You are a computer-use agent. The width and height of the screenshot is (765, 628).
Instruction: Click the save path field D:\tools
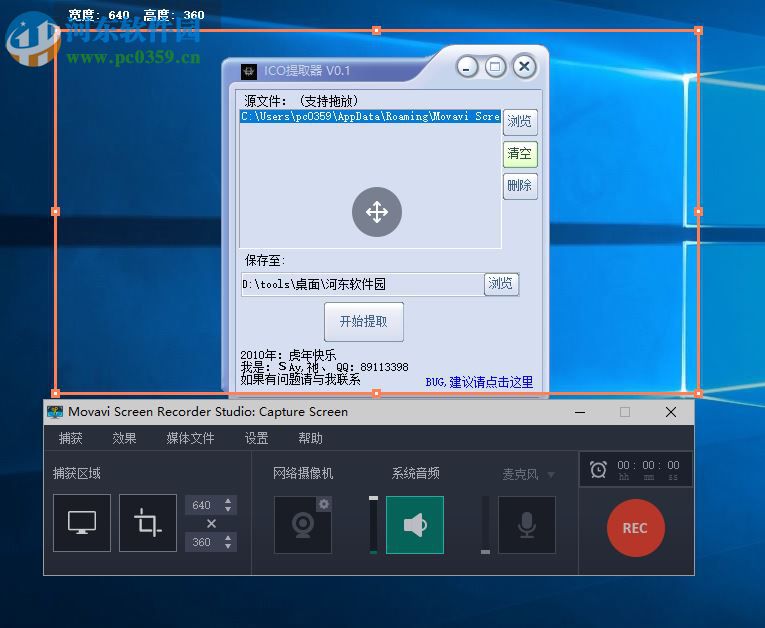362,284
